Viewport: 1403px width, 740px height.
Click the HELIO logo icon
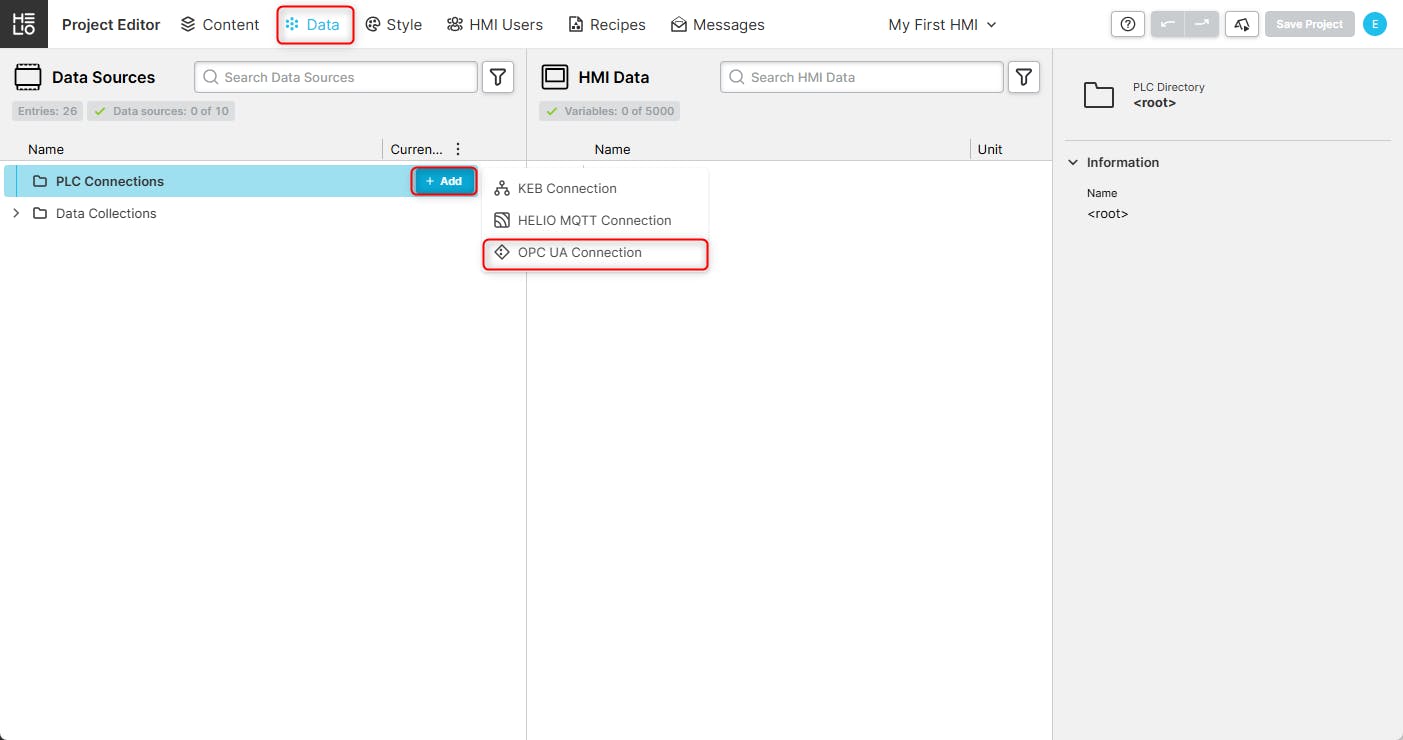(x=24, y=24)
